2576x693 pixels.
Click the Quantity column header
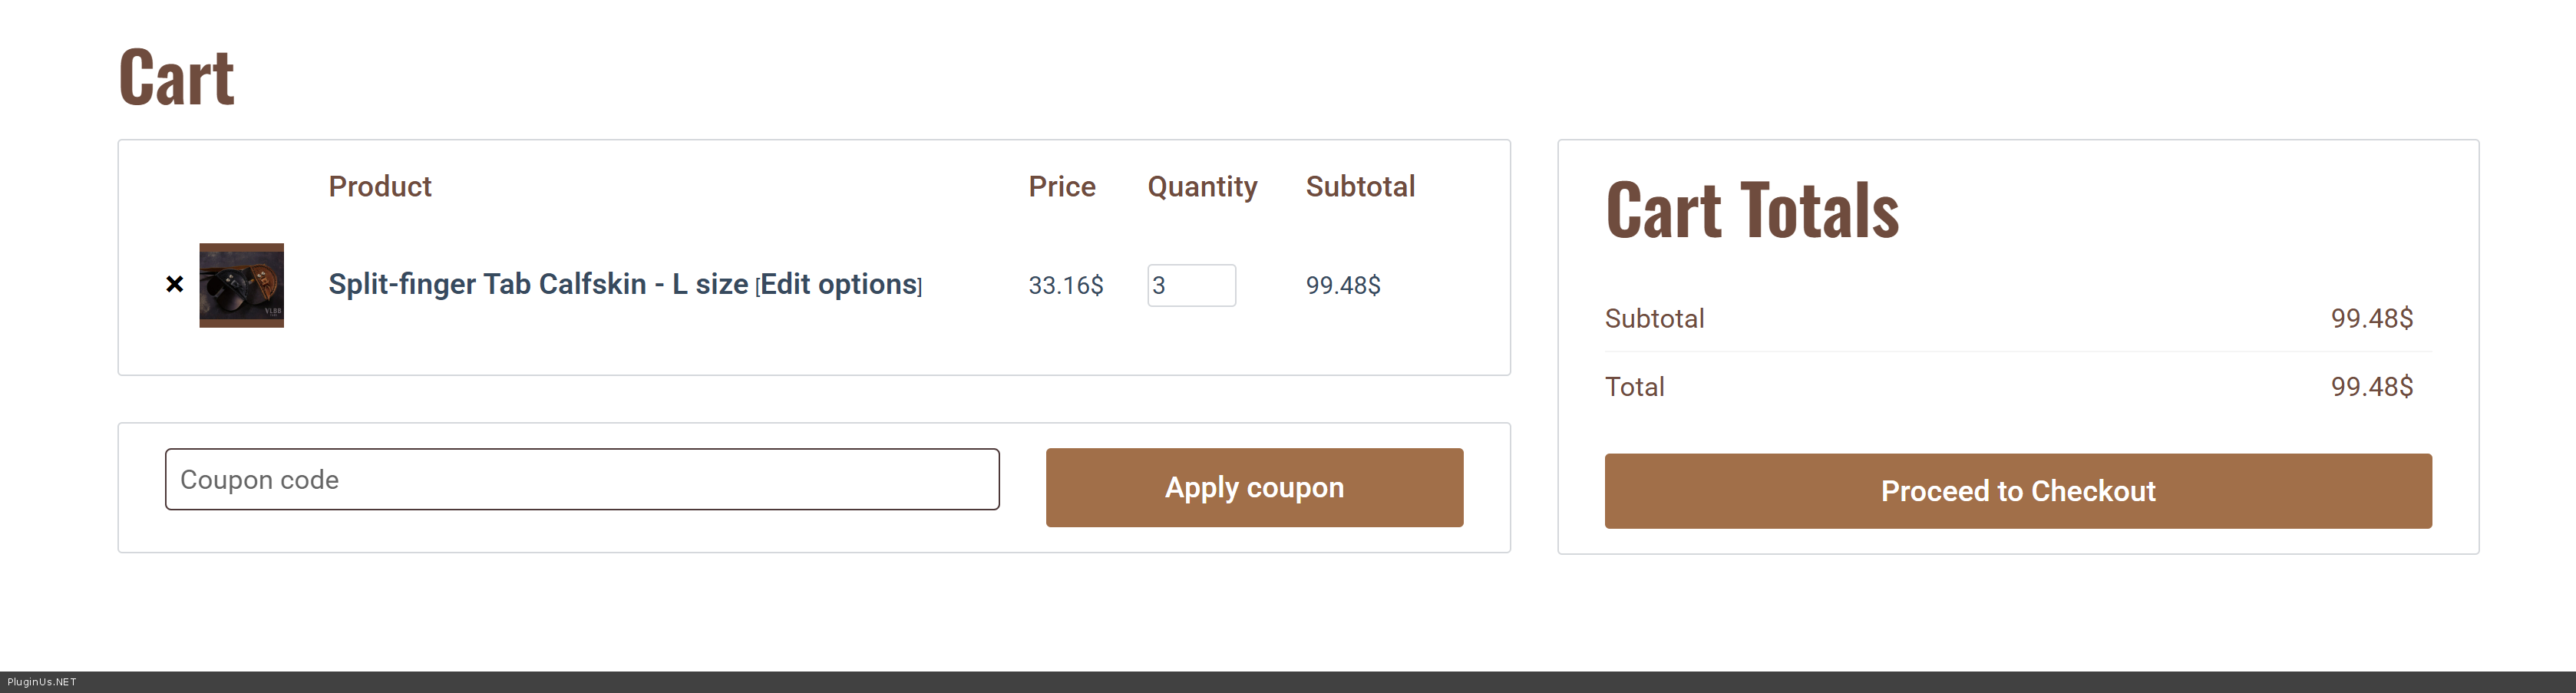tap(1201, 186)
